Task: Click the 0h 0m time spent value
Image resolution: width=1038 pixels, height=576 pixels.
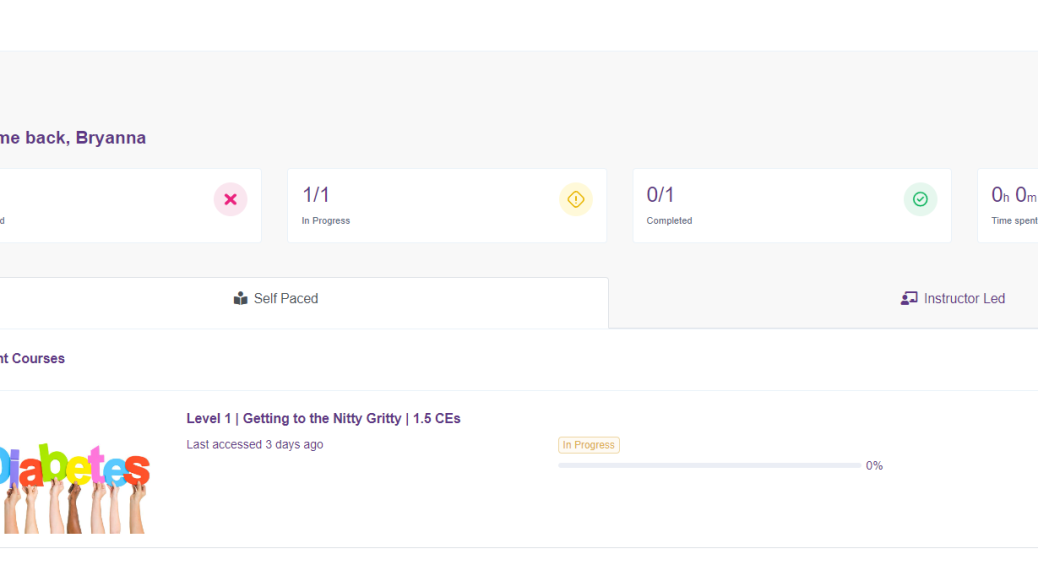Action: click(x=1013, y=195)
